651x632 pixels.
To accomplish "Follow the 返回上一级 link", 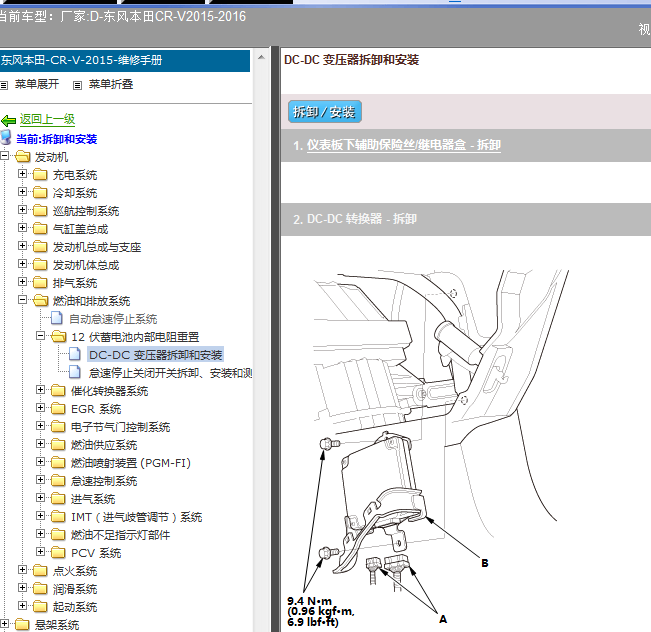I will (47, 120).
